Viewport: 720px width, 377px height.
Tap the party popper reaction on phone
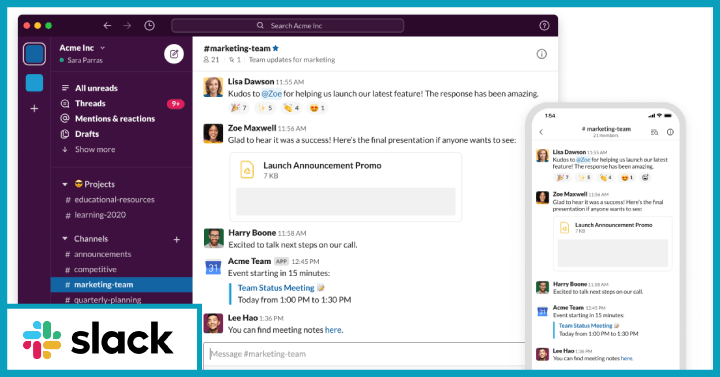pyautogui.click(x=562, y=177)
